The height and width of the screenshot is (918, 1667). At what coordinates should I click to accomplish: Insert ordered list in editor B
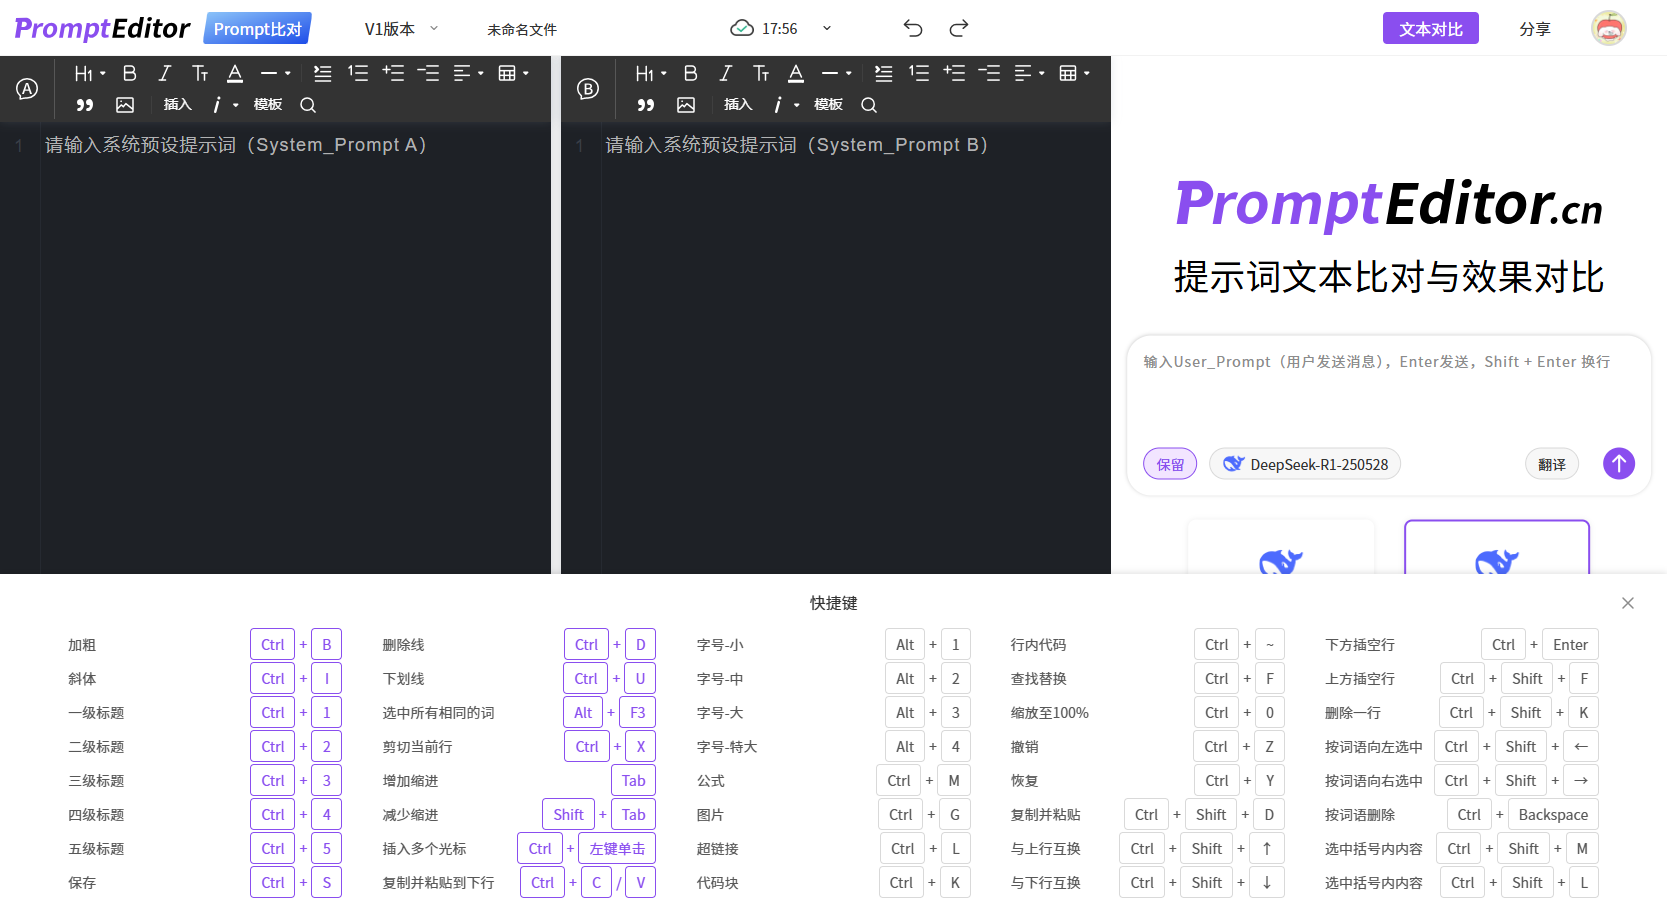[x=919, y=73]
